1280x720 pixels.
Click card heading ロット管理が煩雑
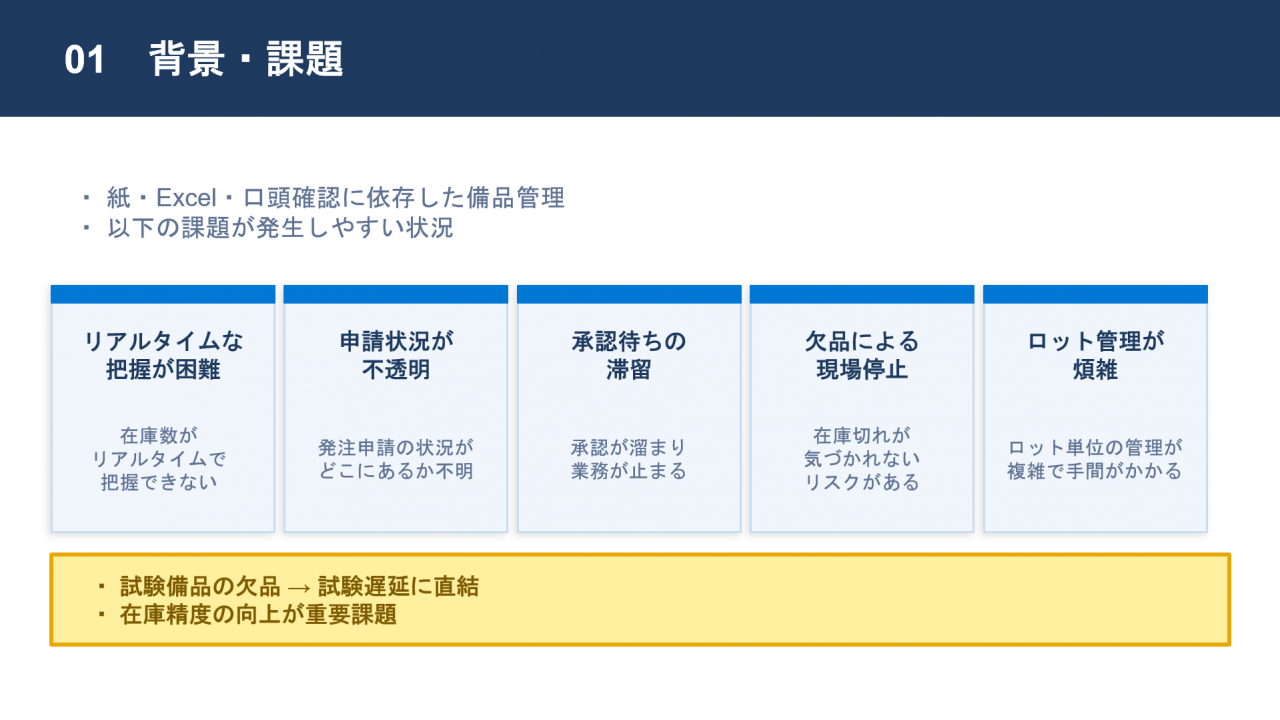point(1095,355)
